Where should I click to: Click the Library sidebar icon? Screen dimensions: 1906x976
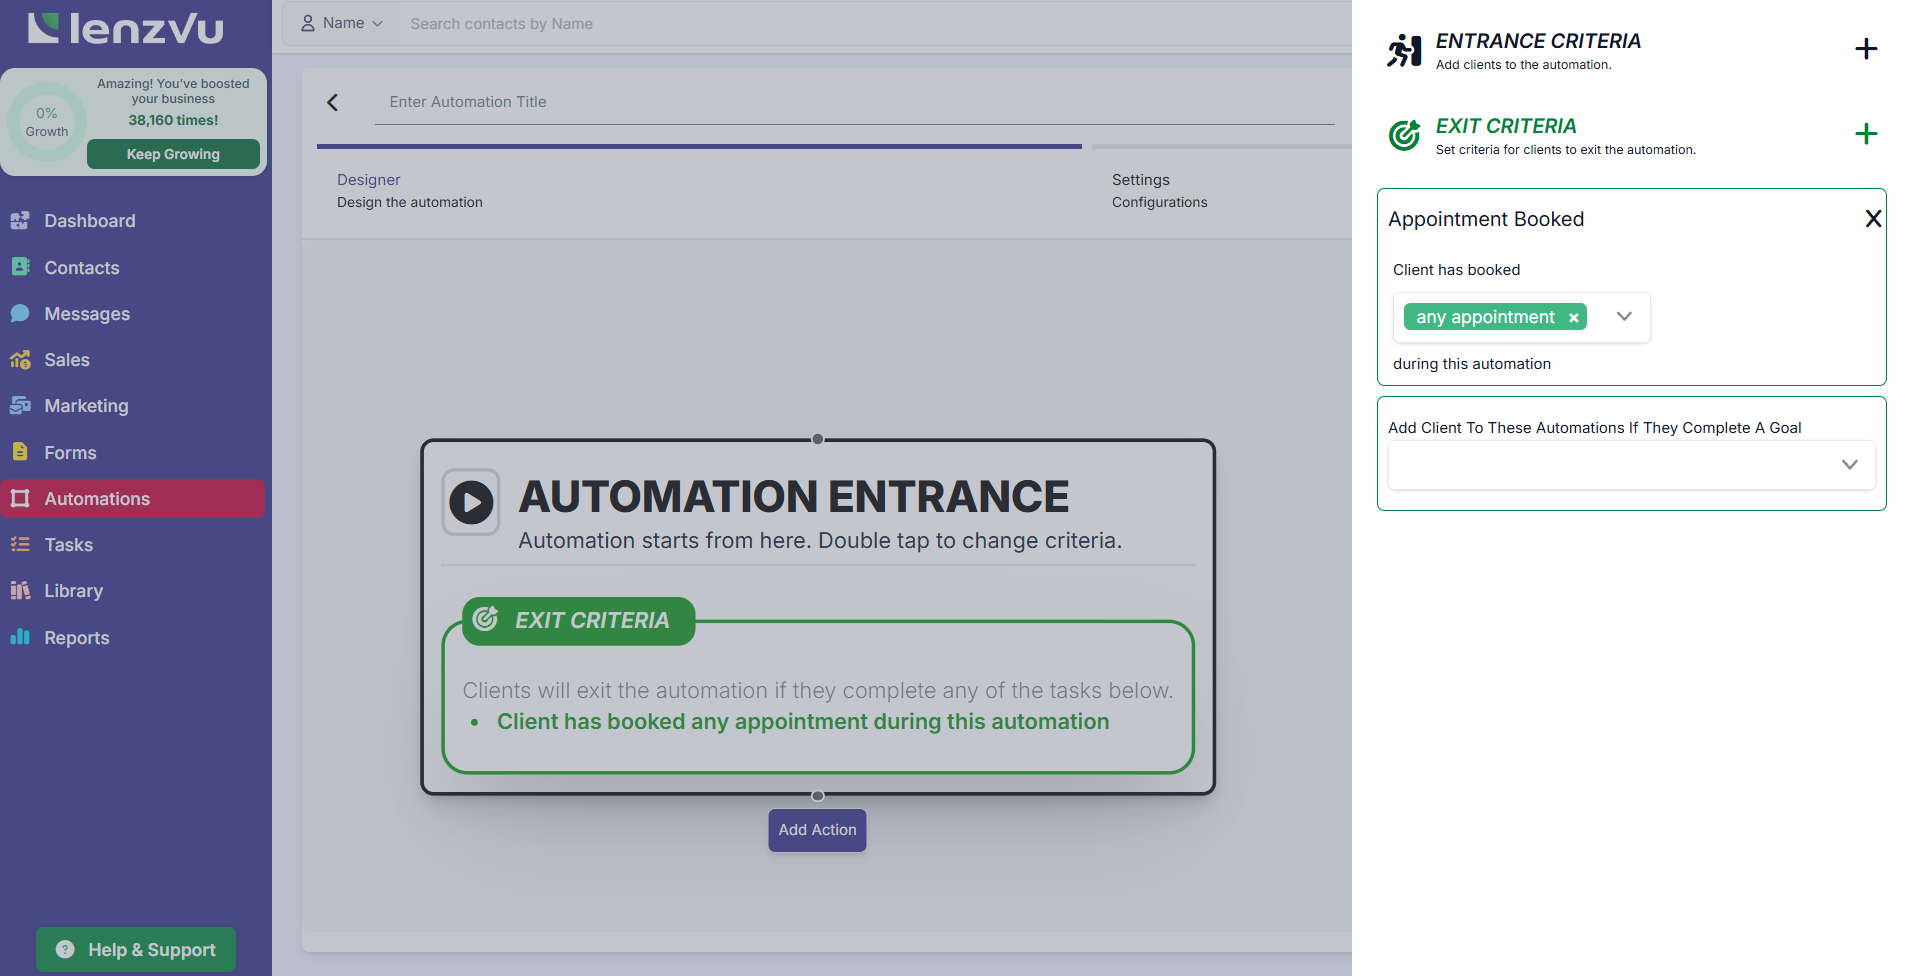20,590
